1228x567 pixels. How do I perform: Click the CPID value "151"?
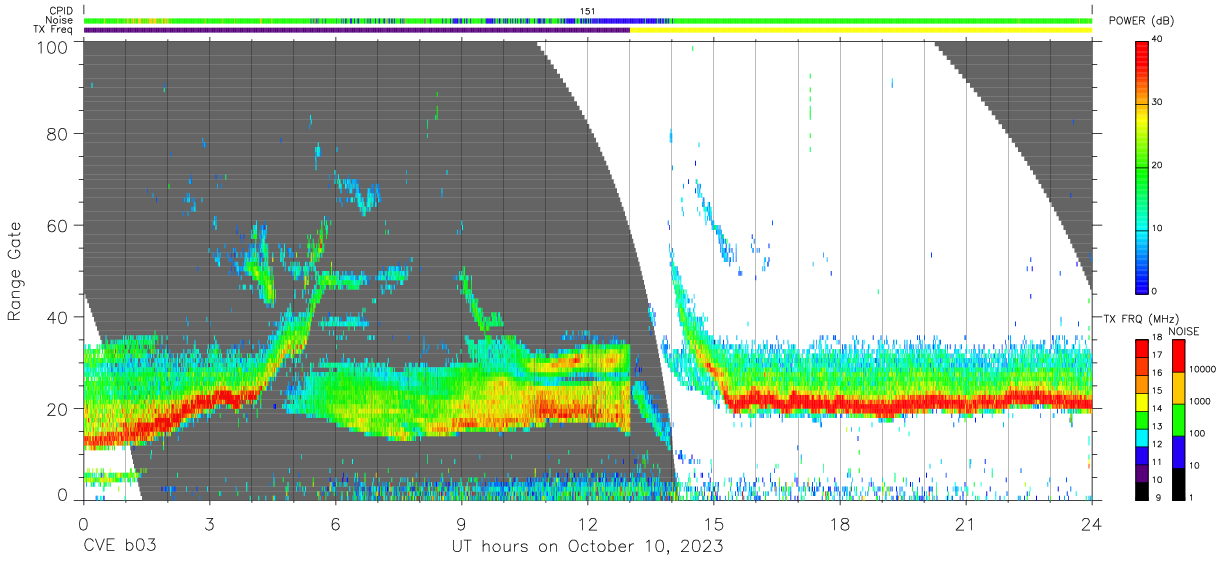(x=588, y=11)
